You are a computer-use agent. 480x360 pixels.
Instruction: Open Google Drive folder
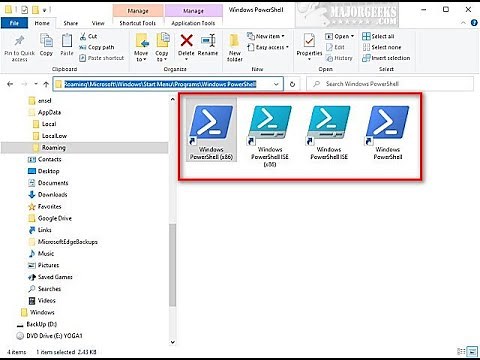pos(50,218)
